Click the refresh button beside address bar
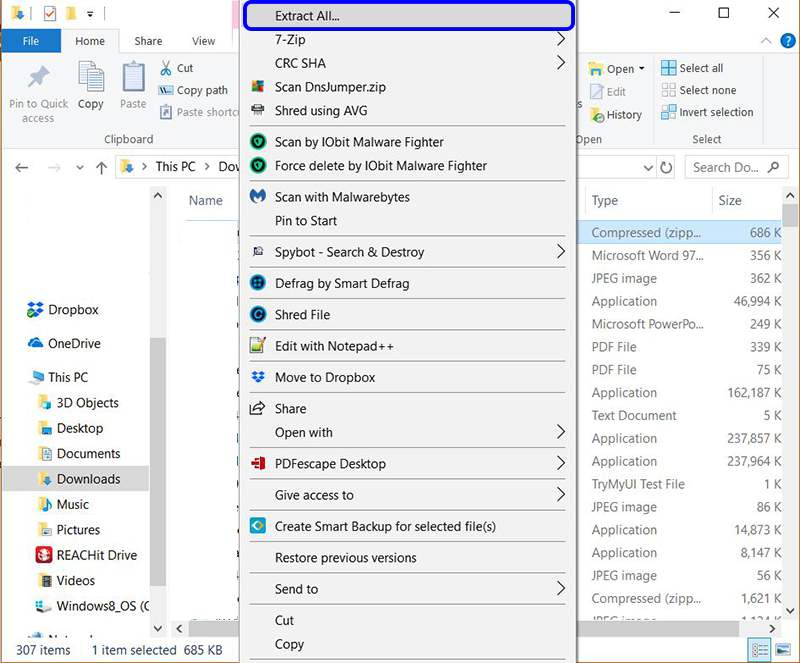Image resolution: width=800 pixels, height=663 pixels. tap(667, 168)
